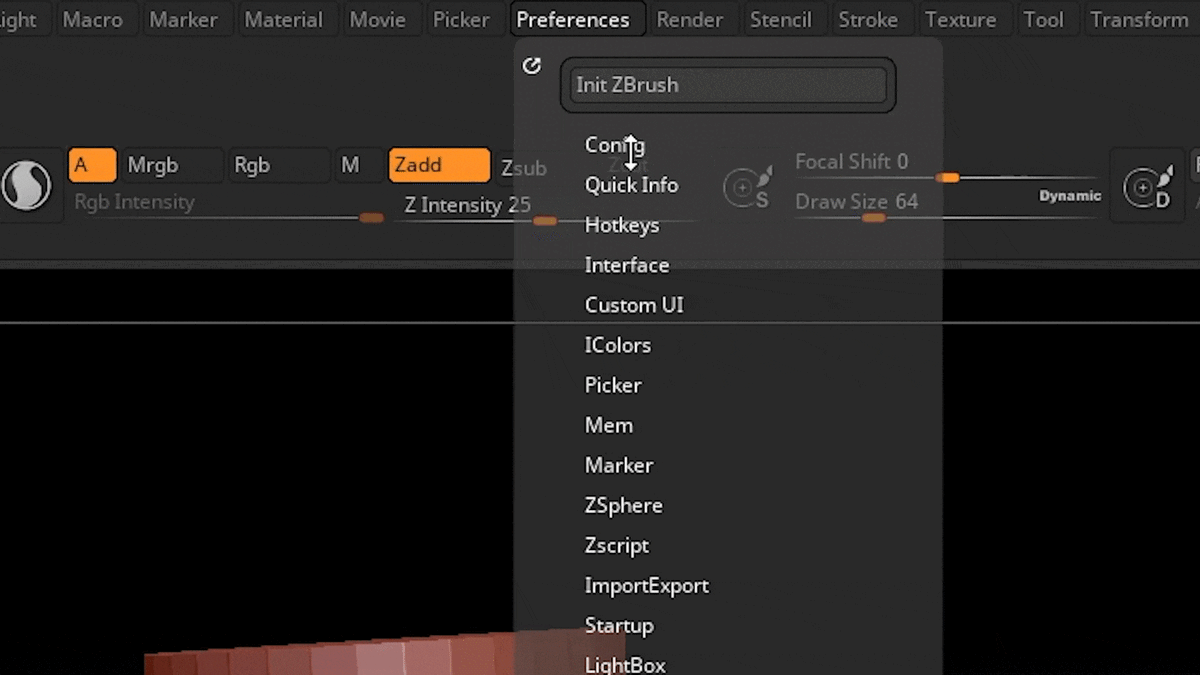Expand the Custom UI section
The height and width of the screenshot is (675, 1200).
634,305
